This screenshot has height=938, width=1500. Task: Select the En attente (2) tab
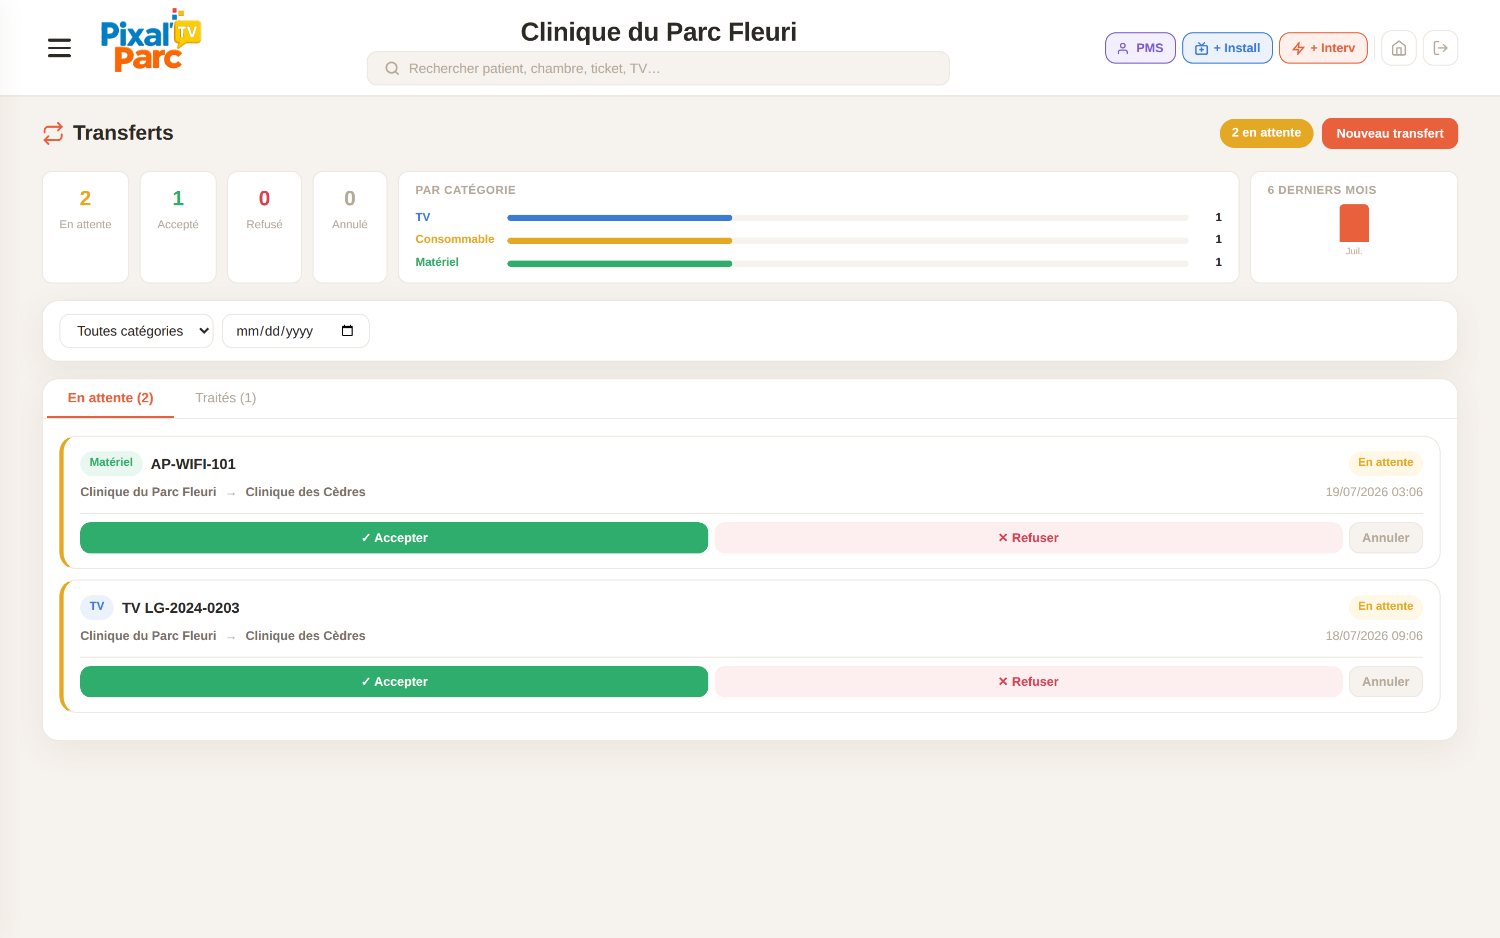(110, 398)
